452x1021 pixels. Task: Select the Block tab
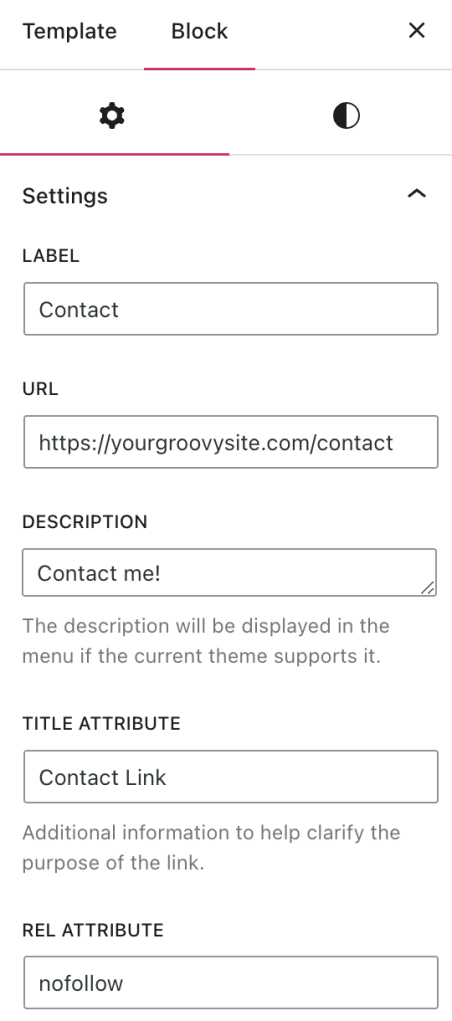point(199,31)
